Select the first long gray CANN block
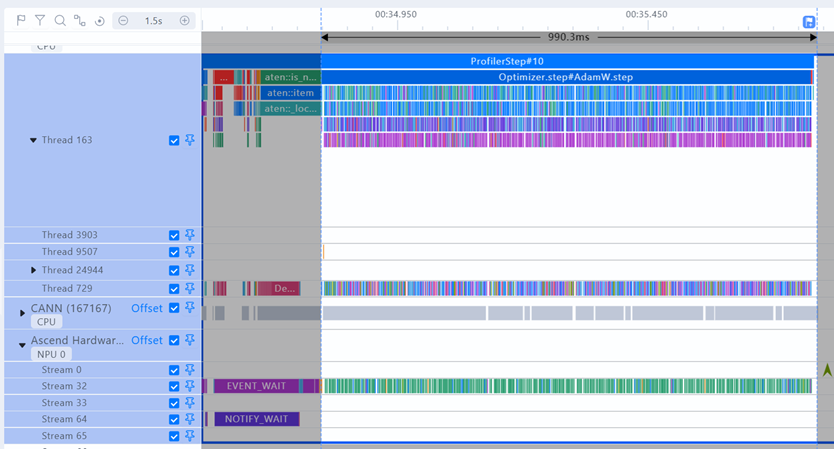 click(x=404, y=313)
